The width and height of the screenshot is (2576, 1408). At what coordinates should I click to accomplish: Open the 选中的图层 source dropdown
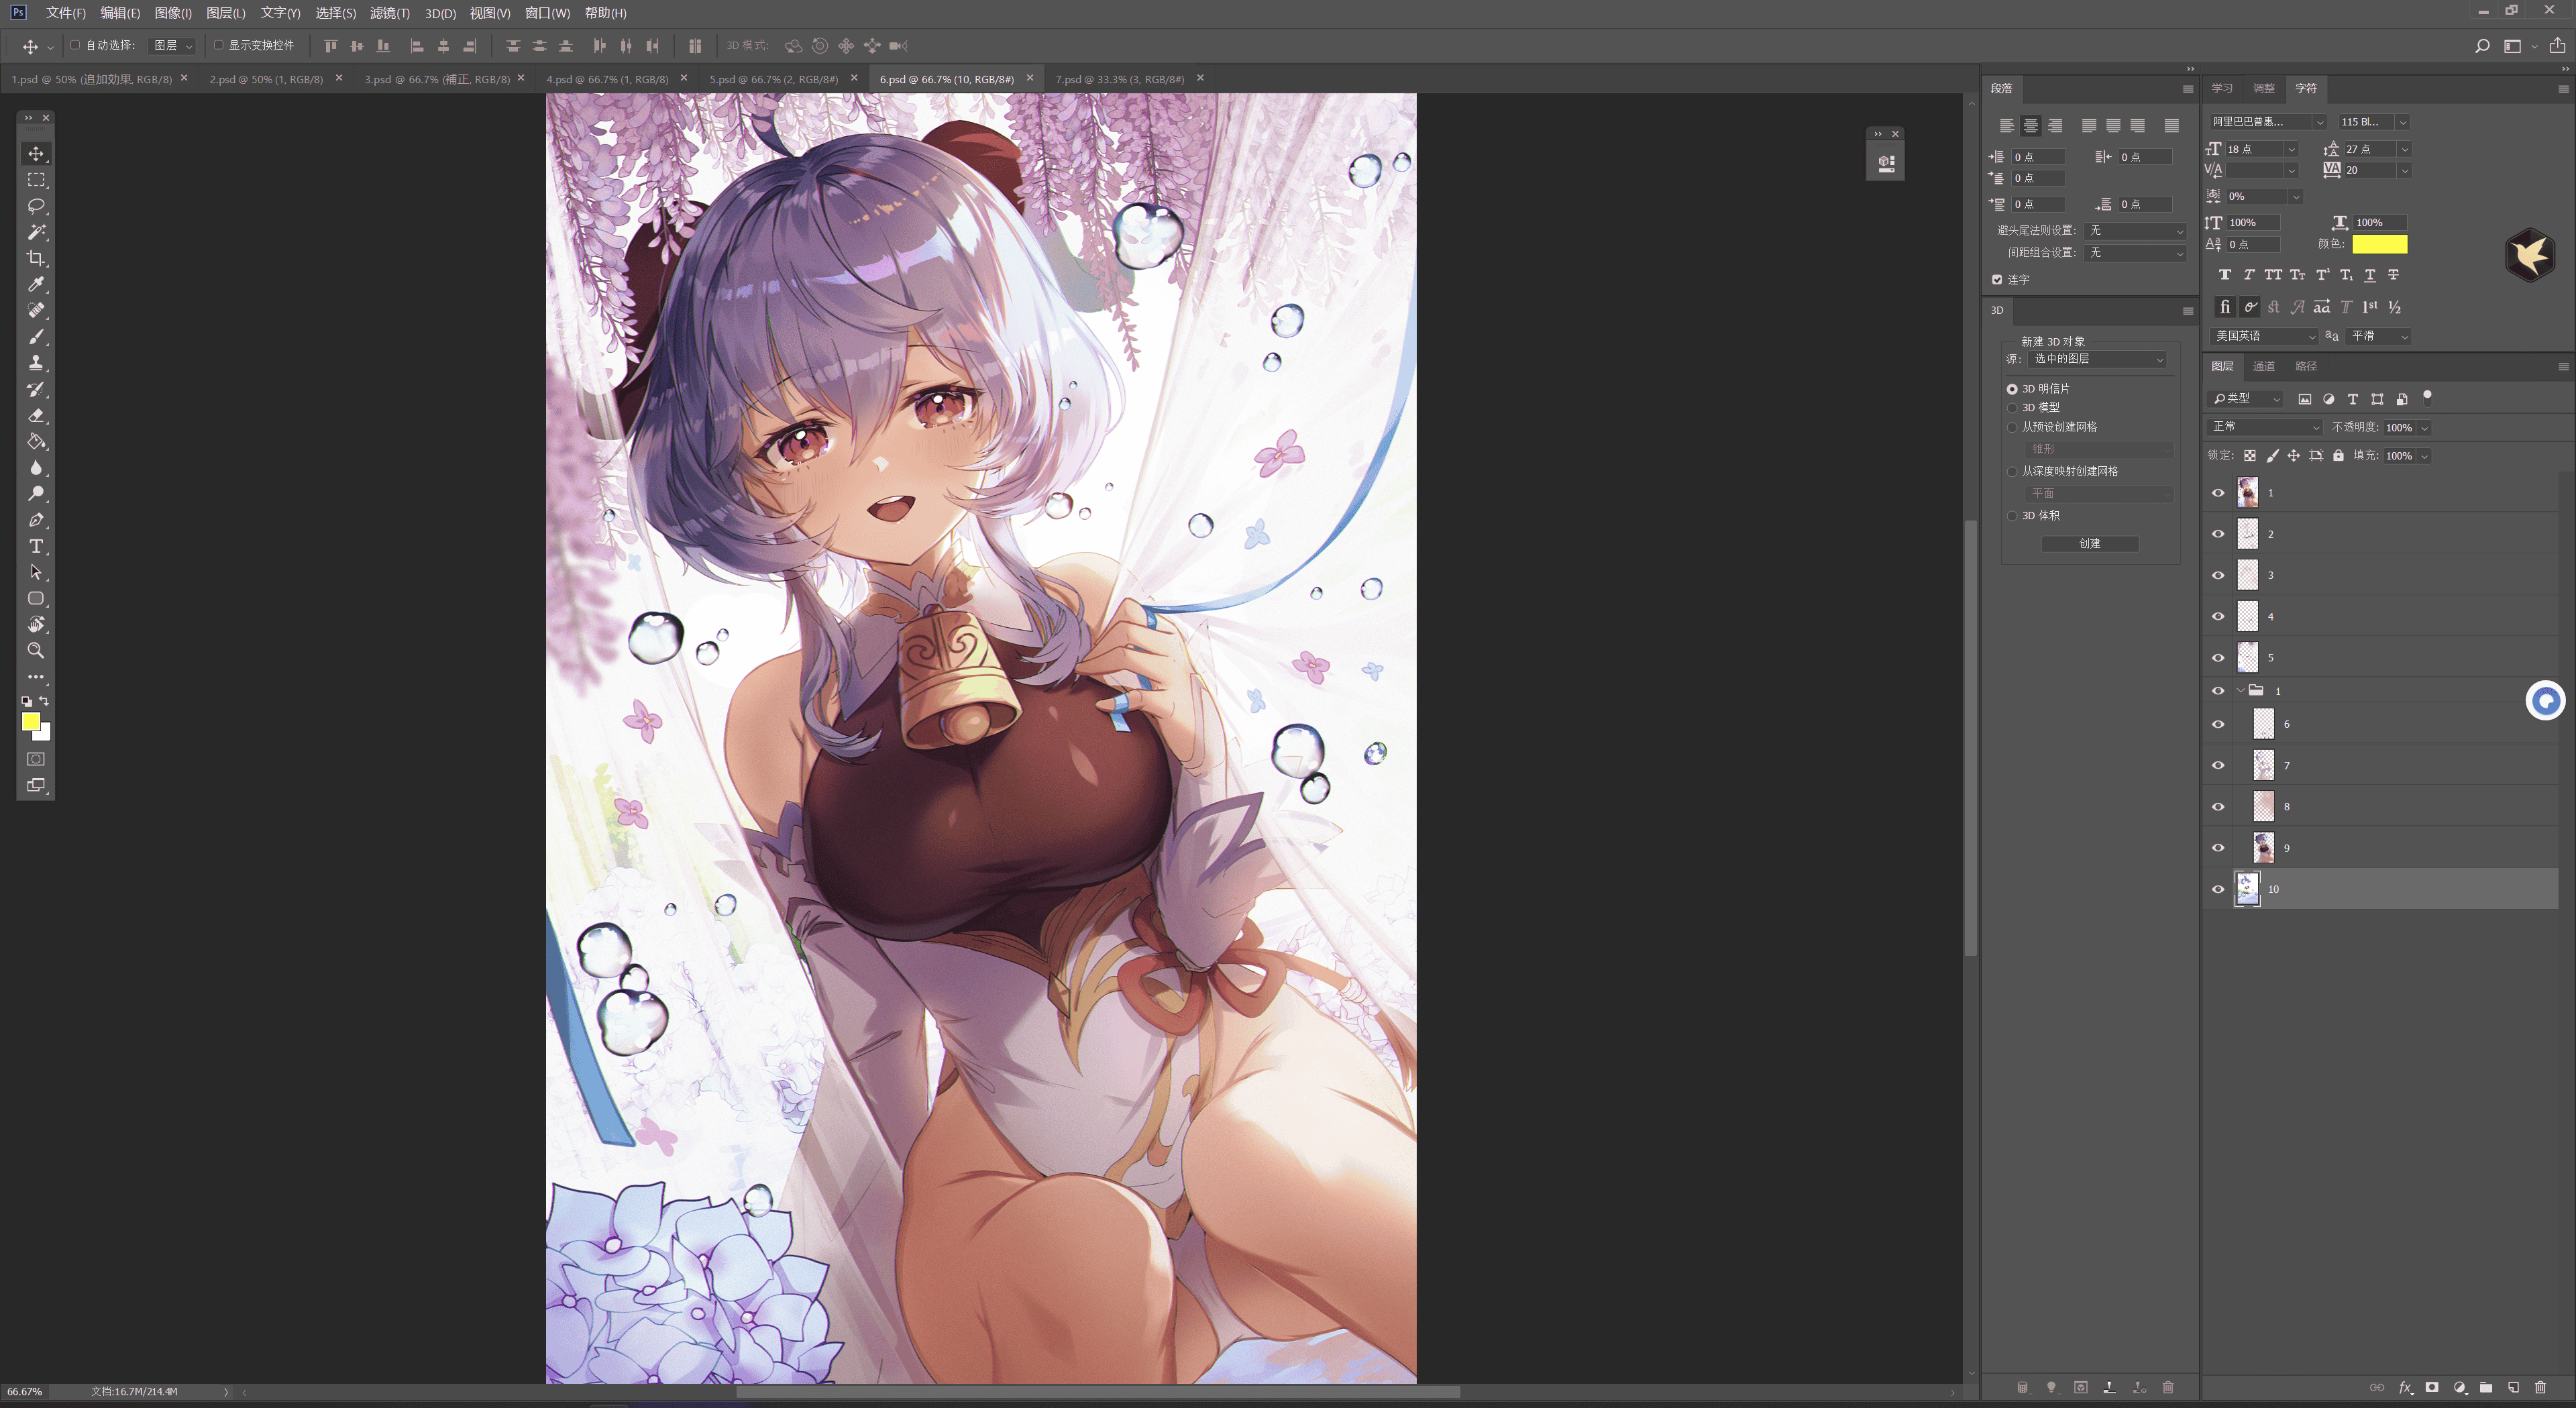tap(2097, 359)
